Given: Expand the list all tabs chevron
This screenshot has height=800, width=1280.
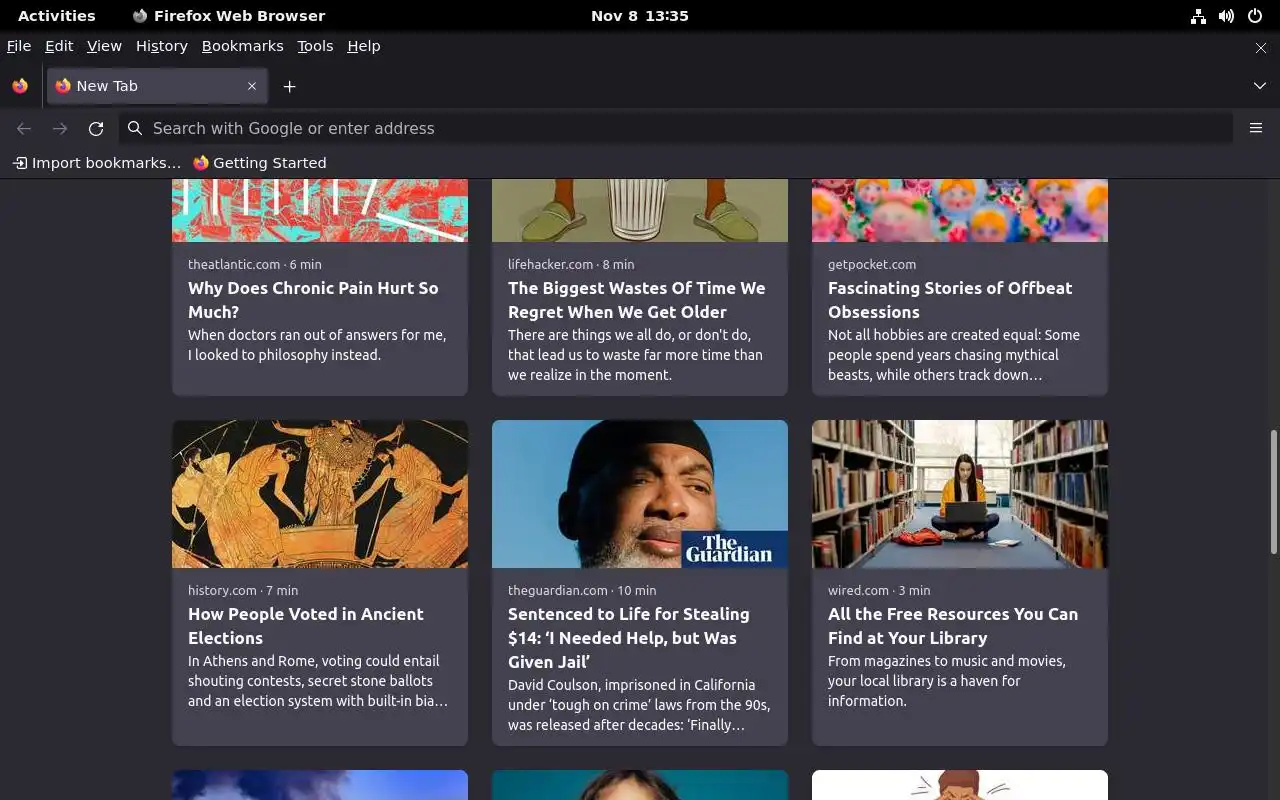Looking at the screenshot, I should pos(1259,86).
